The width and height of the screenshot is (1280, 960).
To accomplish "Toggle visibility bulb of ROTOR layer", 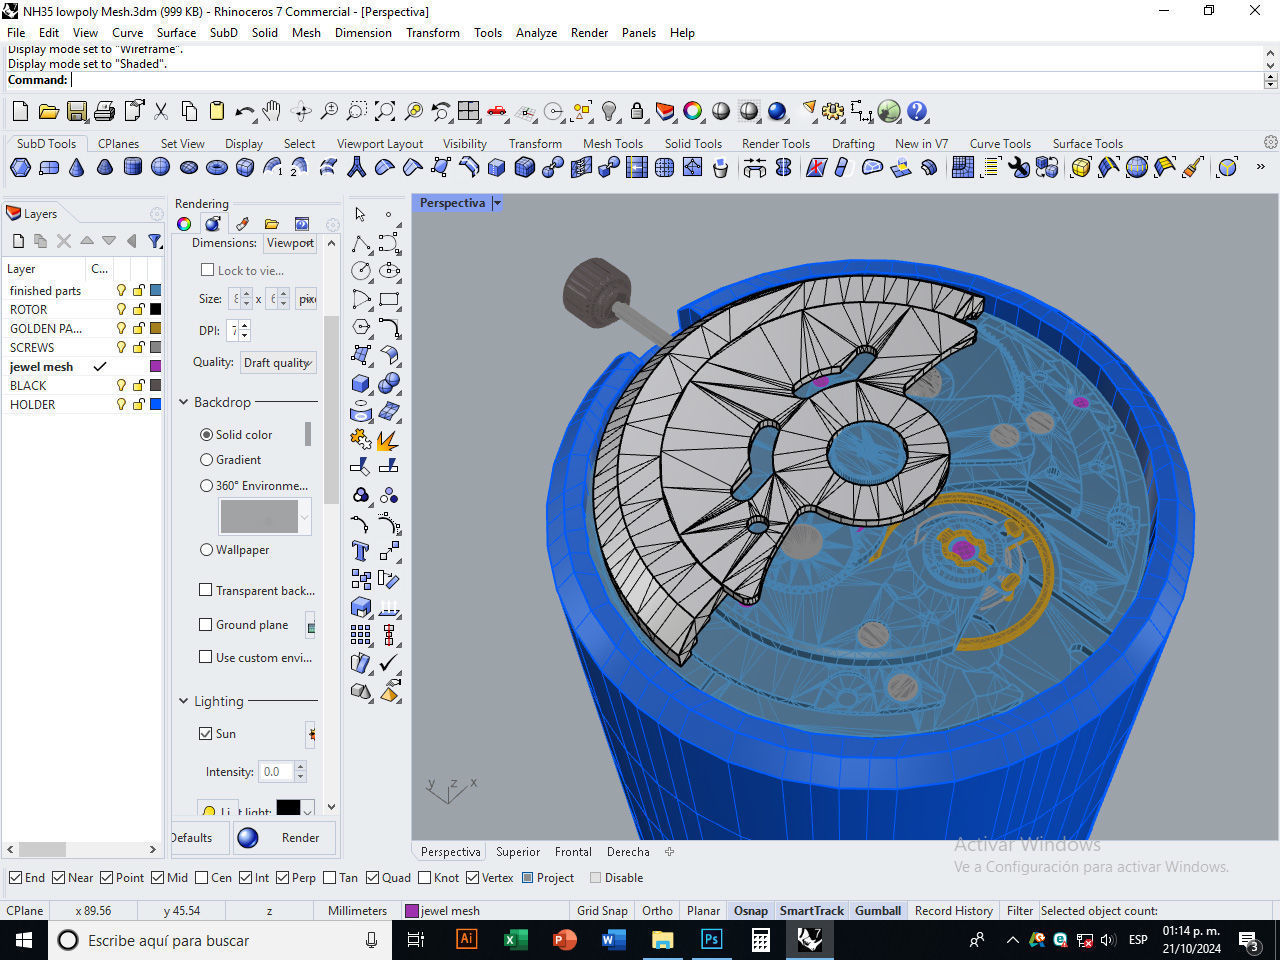I will 121,309.
